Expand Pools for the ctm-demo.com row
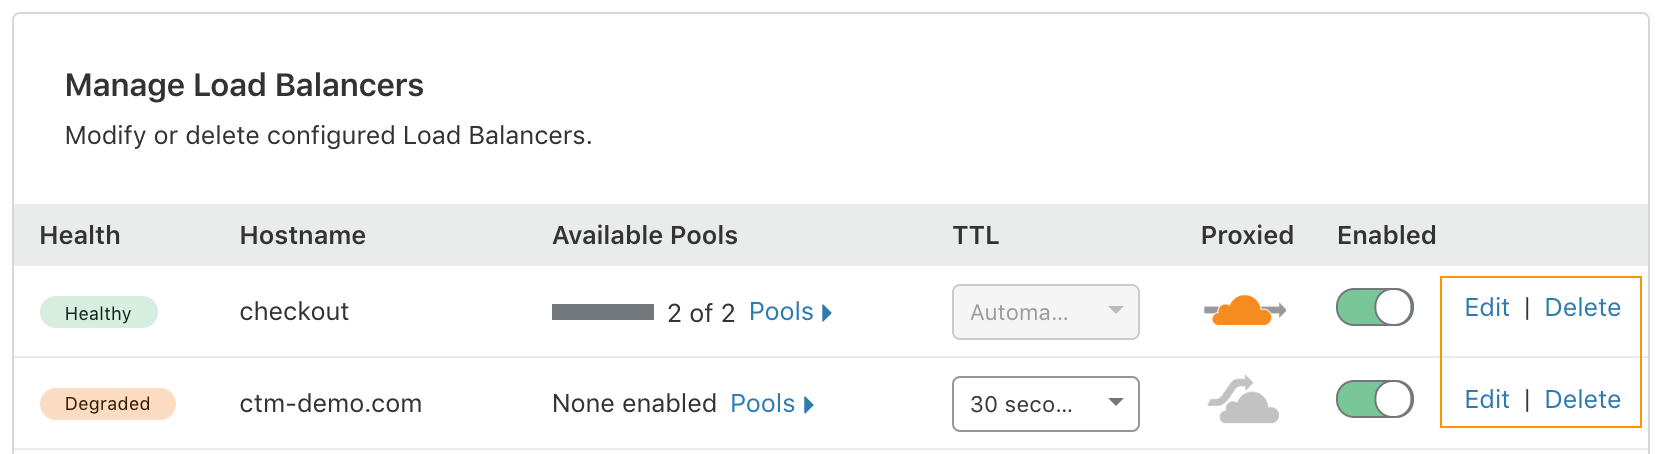 point(773,404)
